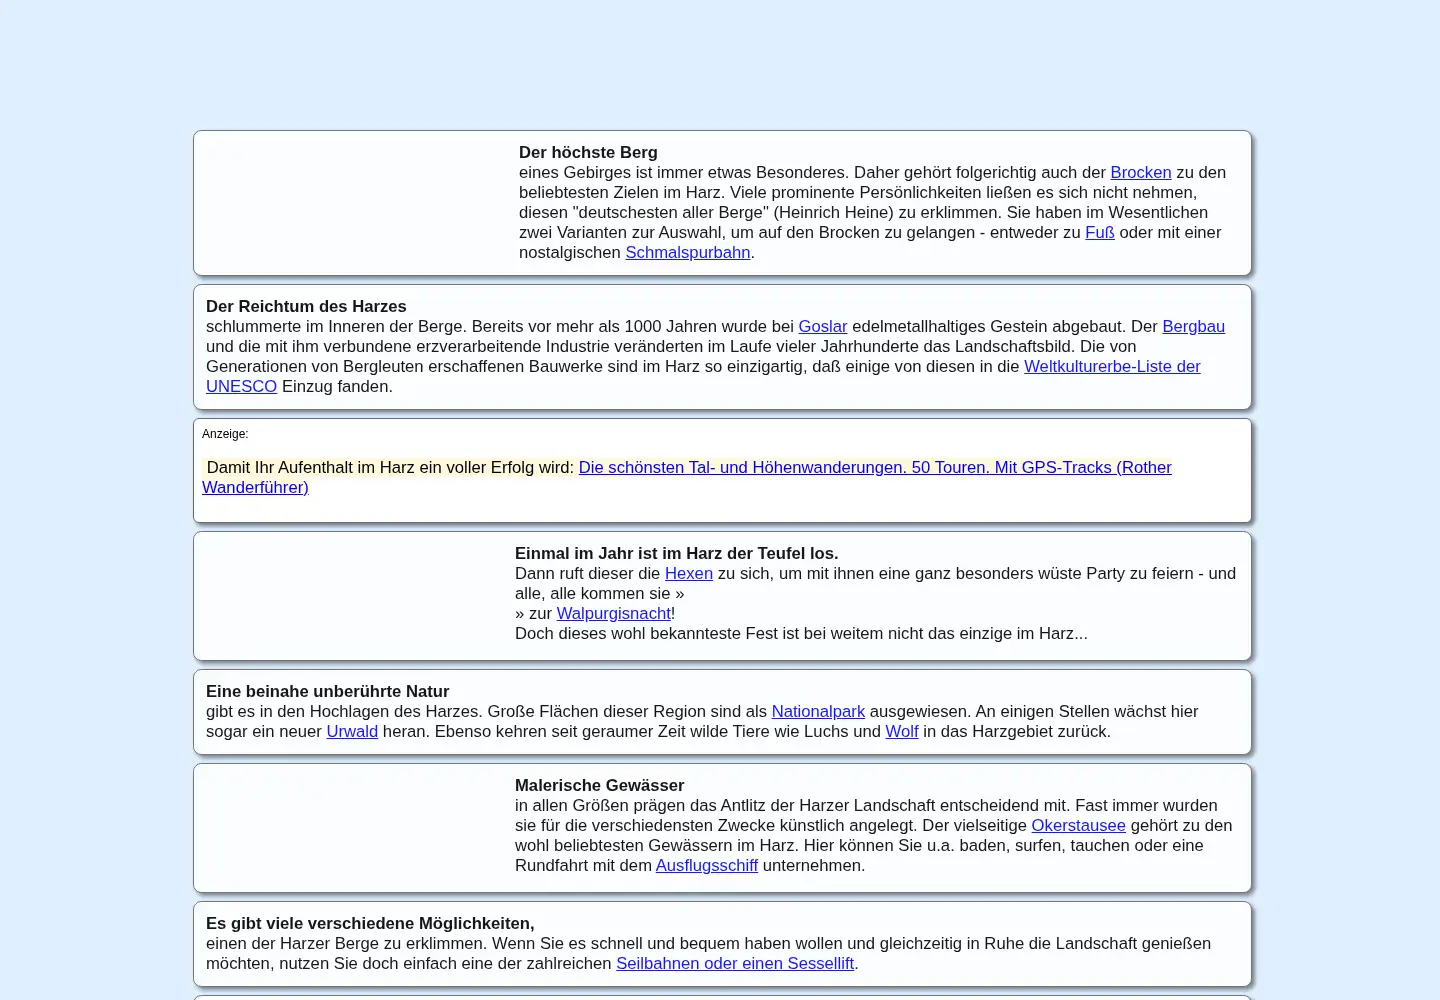Open the Brocken link
The height and width of the screenshot is (1000, 1440).
tap(1140, 172)
